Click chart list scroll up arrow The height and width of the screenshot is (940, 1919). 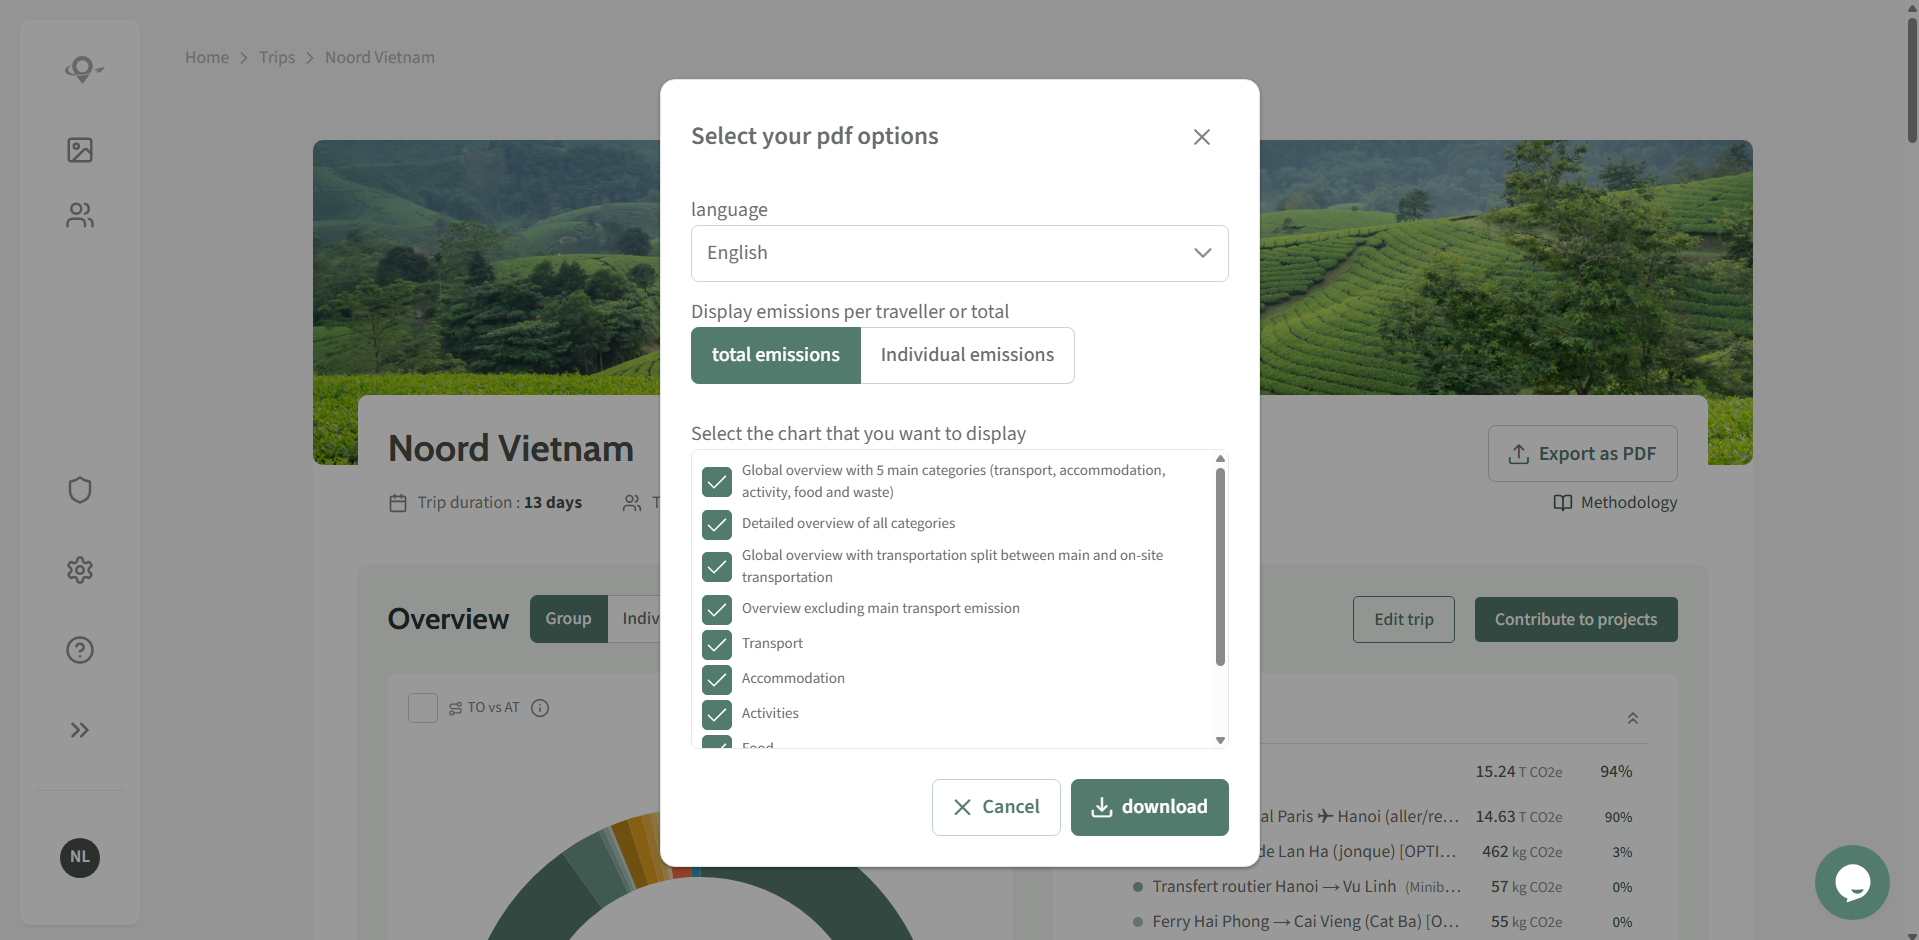(x=1220, y=458)
